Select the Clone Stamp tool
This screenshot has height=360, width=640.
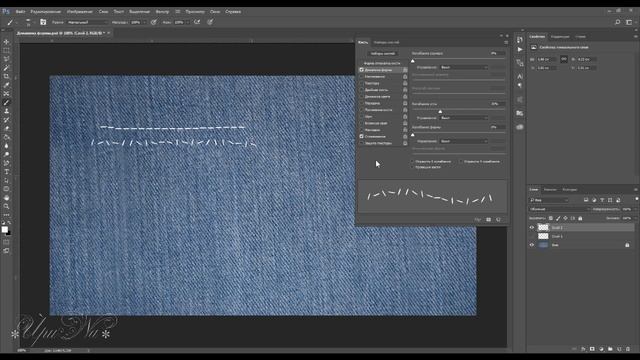pos(6,111)
